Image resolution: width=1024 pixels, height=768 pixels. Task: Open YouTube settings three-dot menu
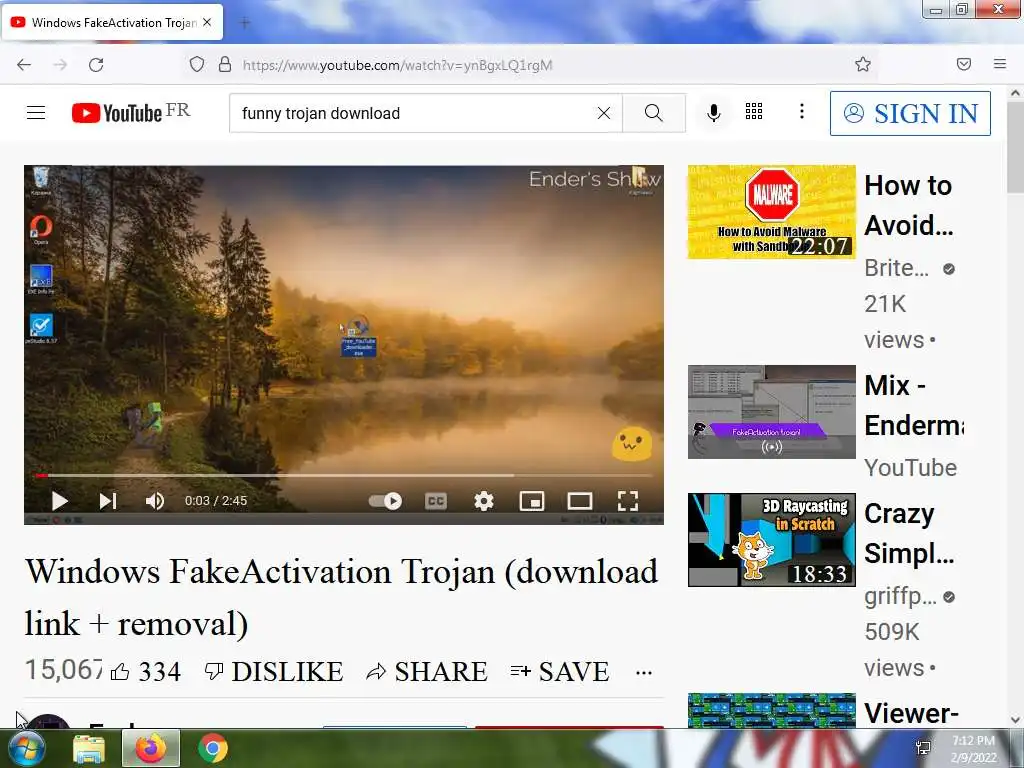801,112
